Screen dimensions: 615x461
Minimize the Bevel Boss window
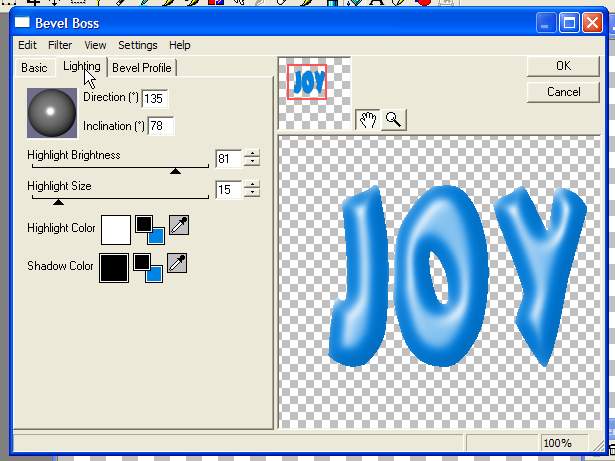(x=546, y=23)
